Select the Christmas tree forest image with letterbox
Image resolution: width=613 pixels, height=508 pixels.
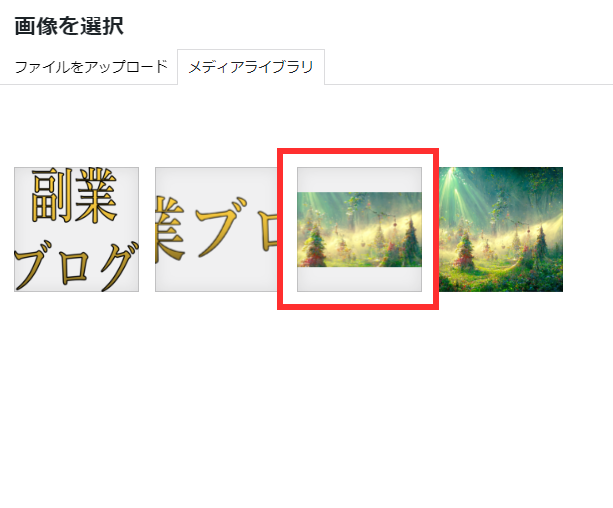[359, 230]
